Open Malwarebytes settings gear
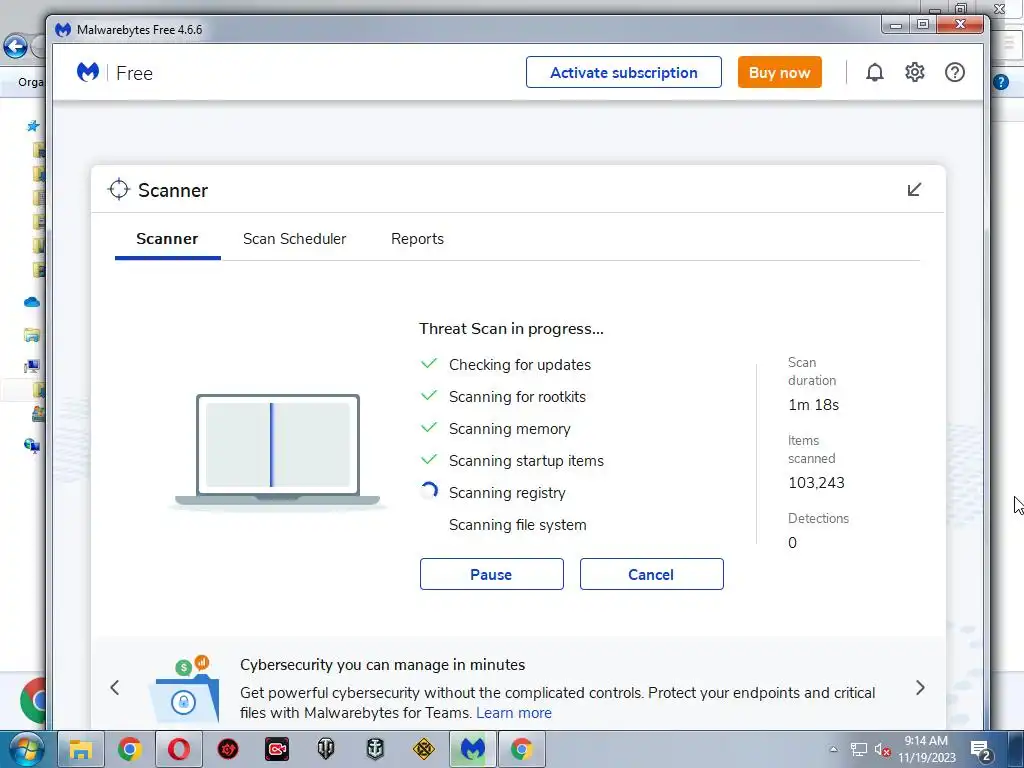 point(914,72)
